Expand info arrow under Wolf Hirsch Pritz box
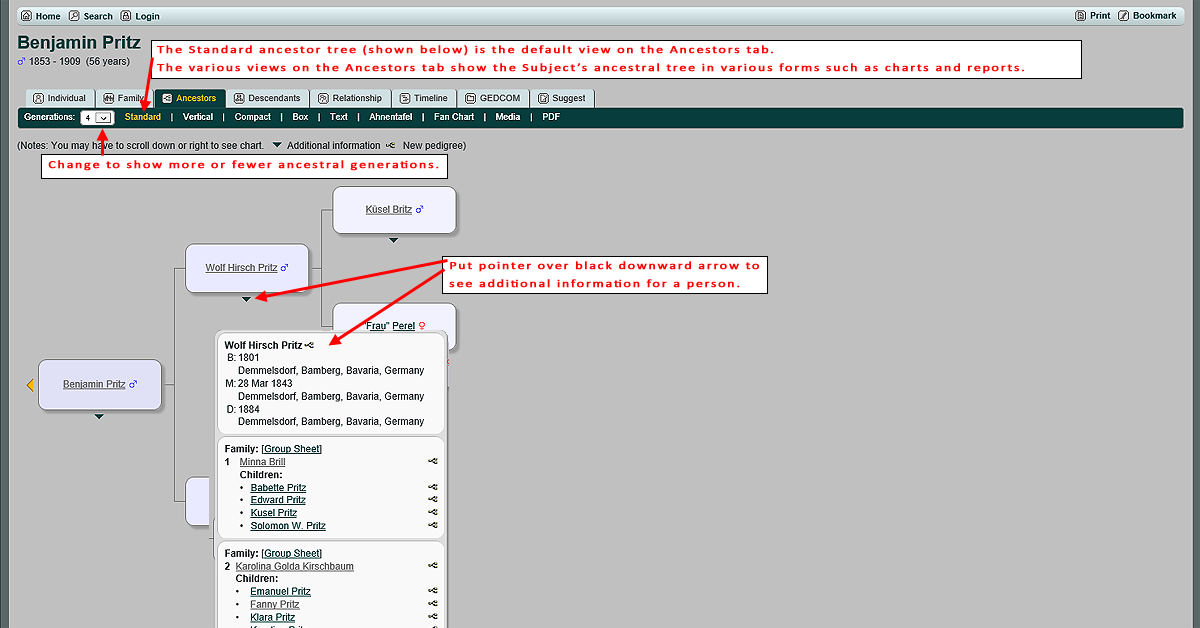 tap(247, 299)
